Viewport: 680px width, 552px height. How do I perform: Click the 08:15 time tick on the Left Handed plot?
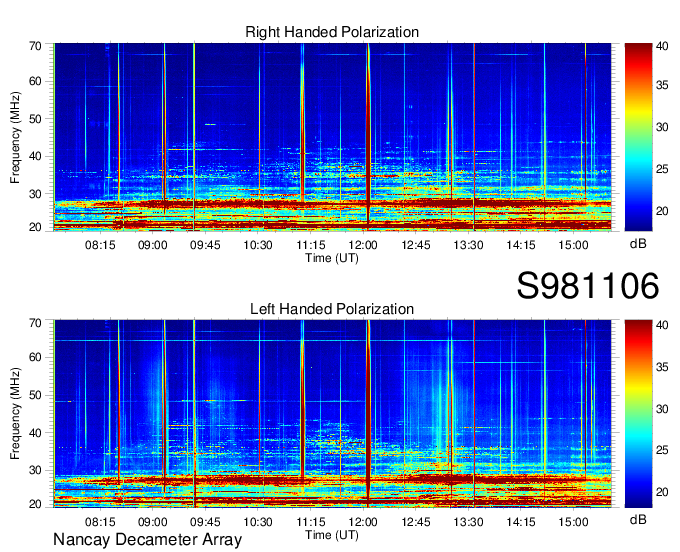point(100,522)
